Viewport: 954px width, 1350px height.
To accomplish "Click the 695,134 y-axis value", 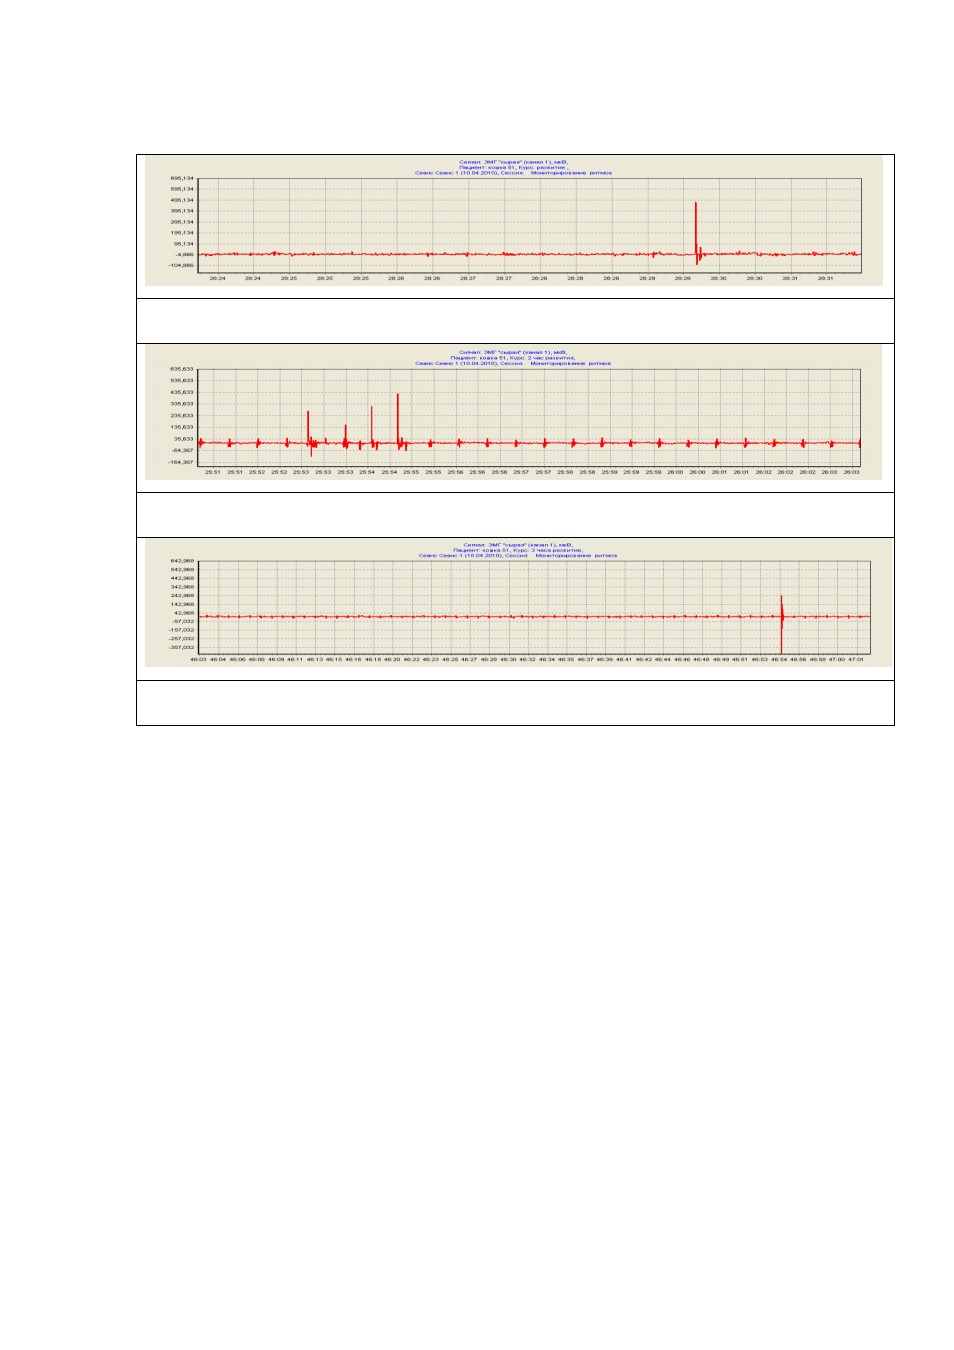I will tap(182, 178).
